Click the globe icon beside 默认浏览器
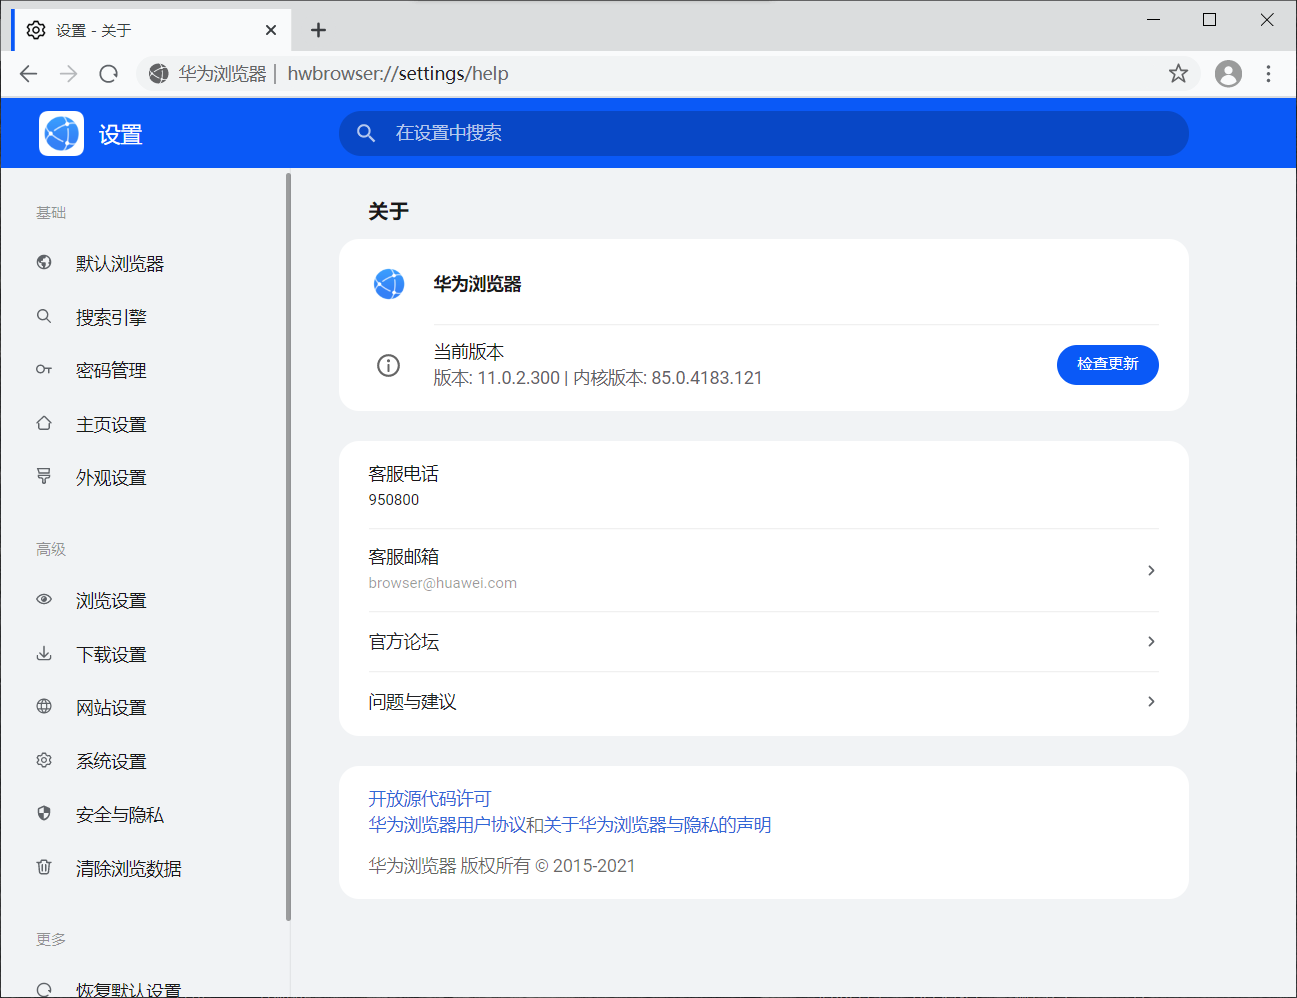Viewport: 1297px width, 998px height. pos(44,262)
